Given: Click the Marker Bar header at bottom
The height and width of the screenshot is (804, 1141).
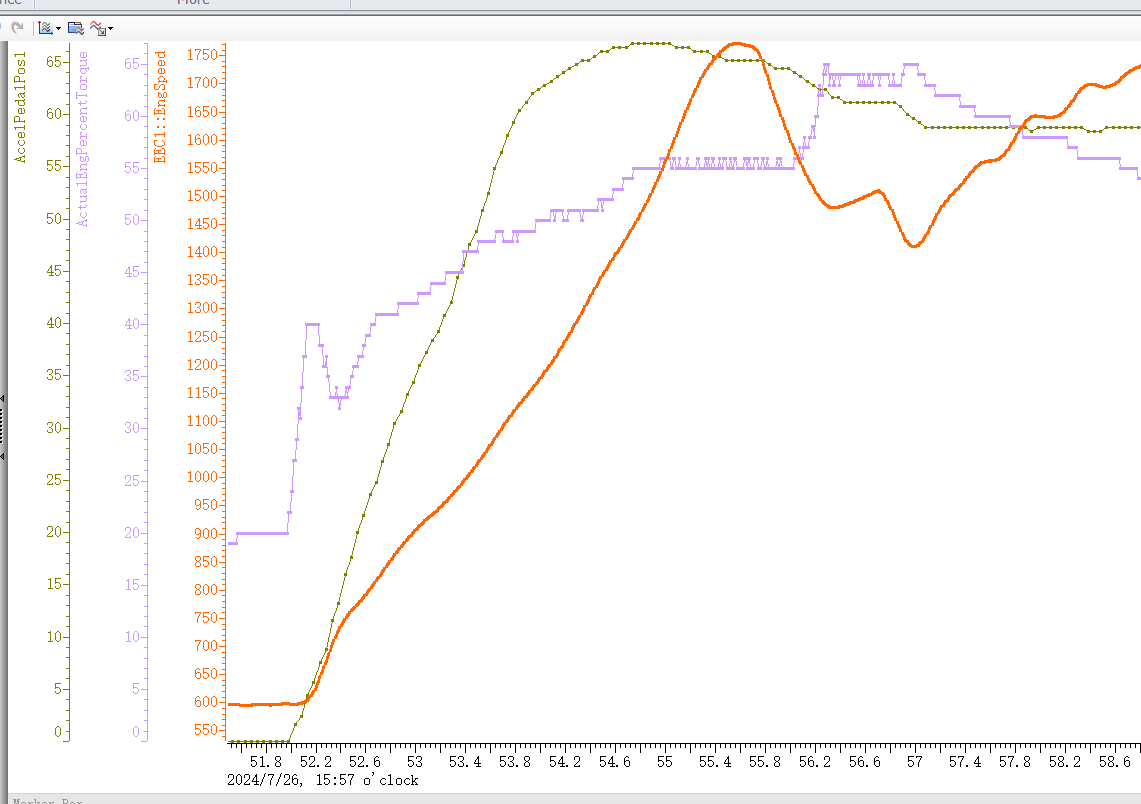Looking at the screenshot, I should click(x=47, y=800).
